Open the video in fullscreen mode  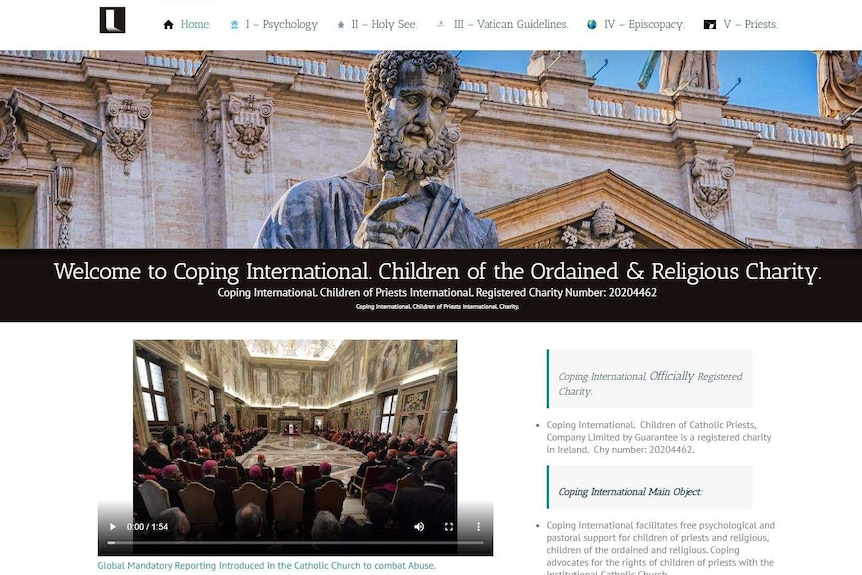[x=449, y=527]
